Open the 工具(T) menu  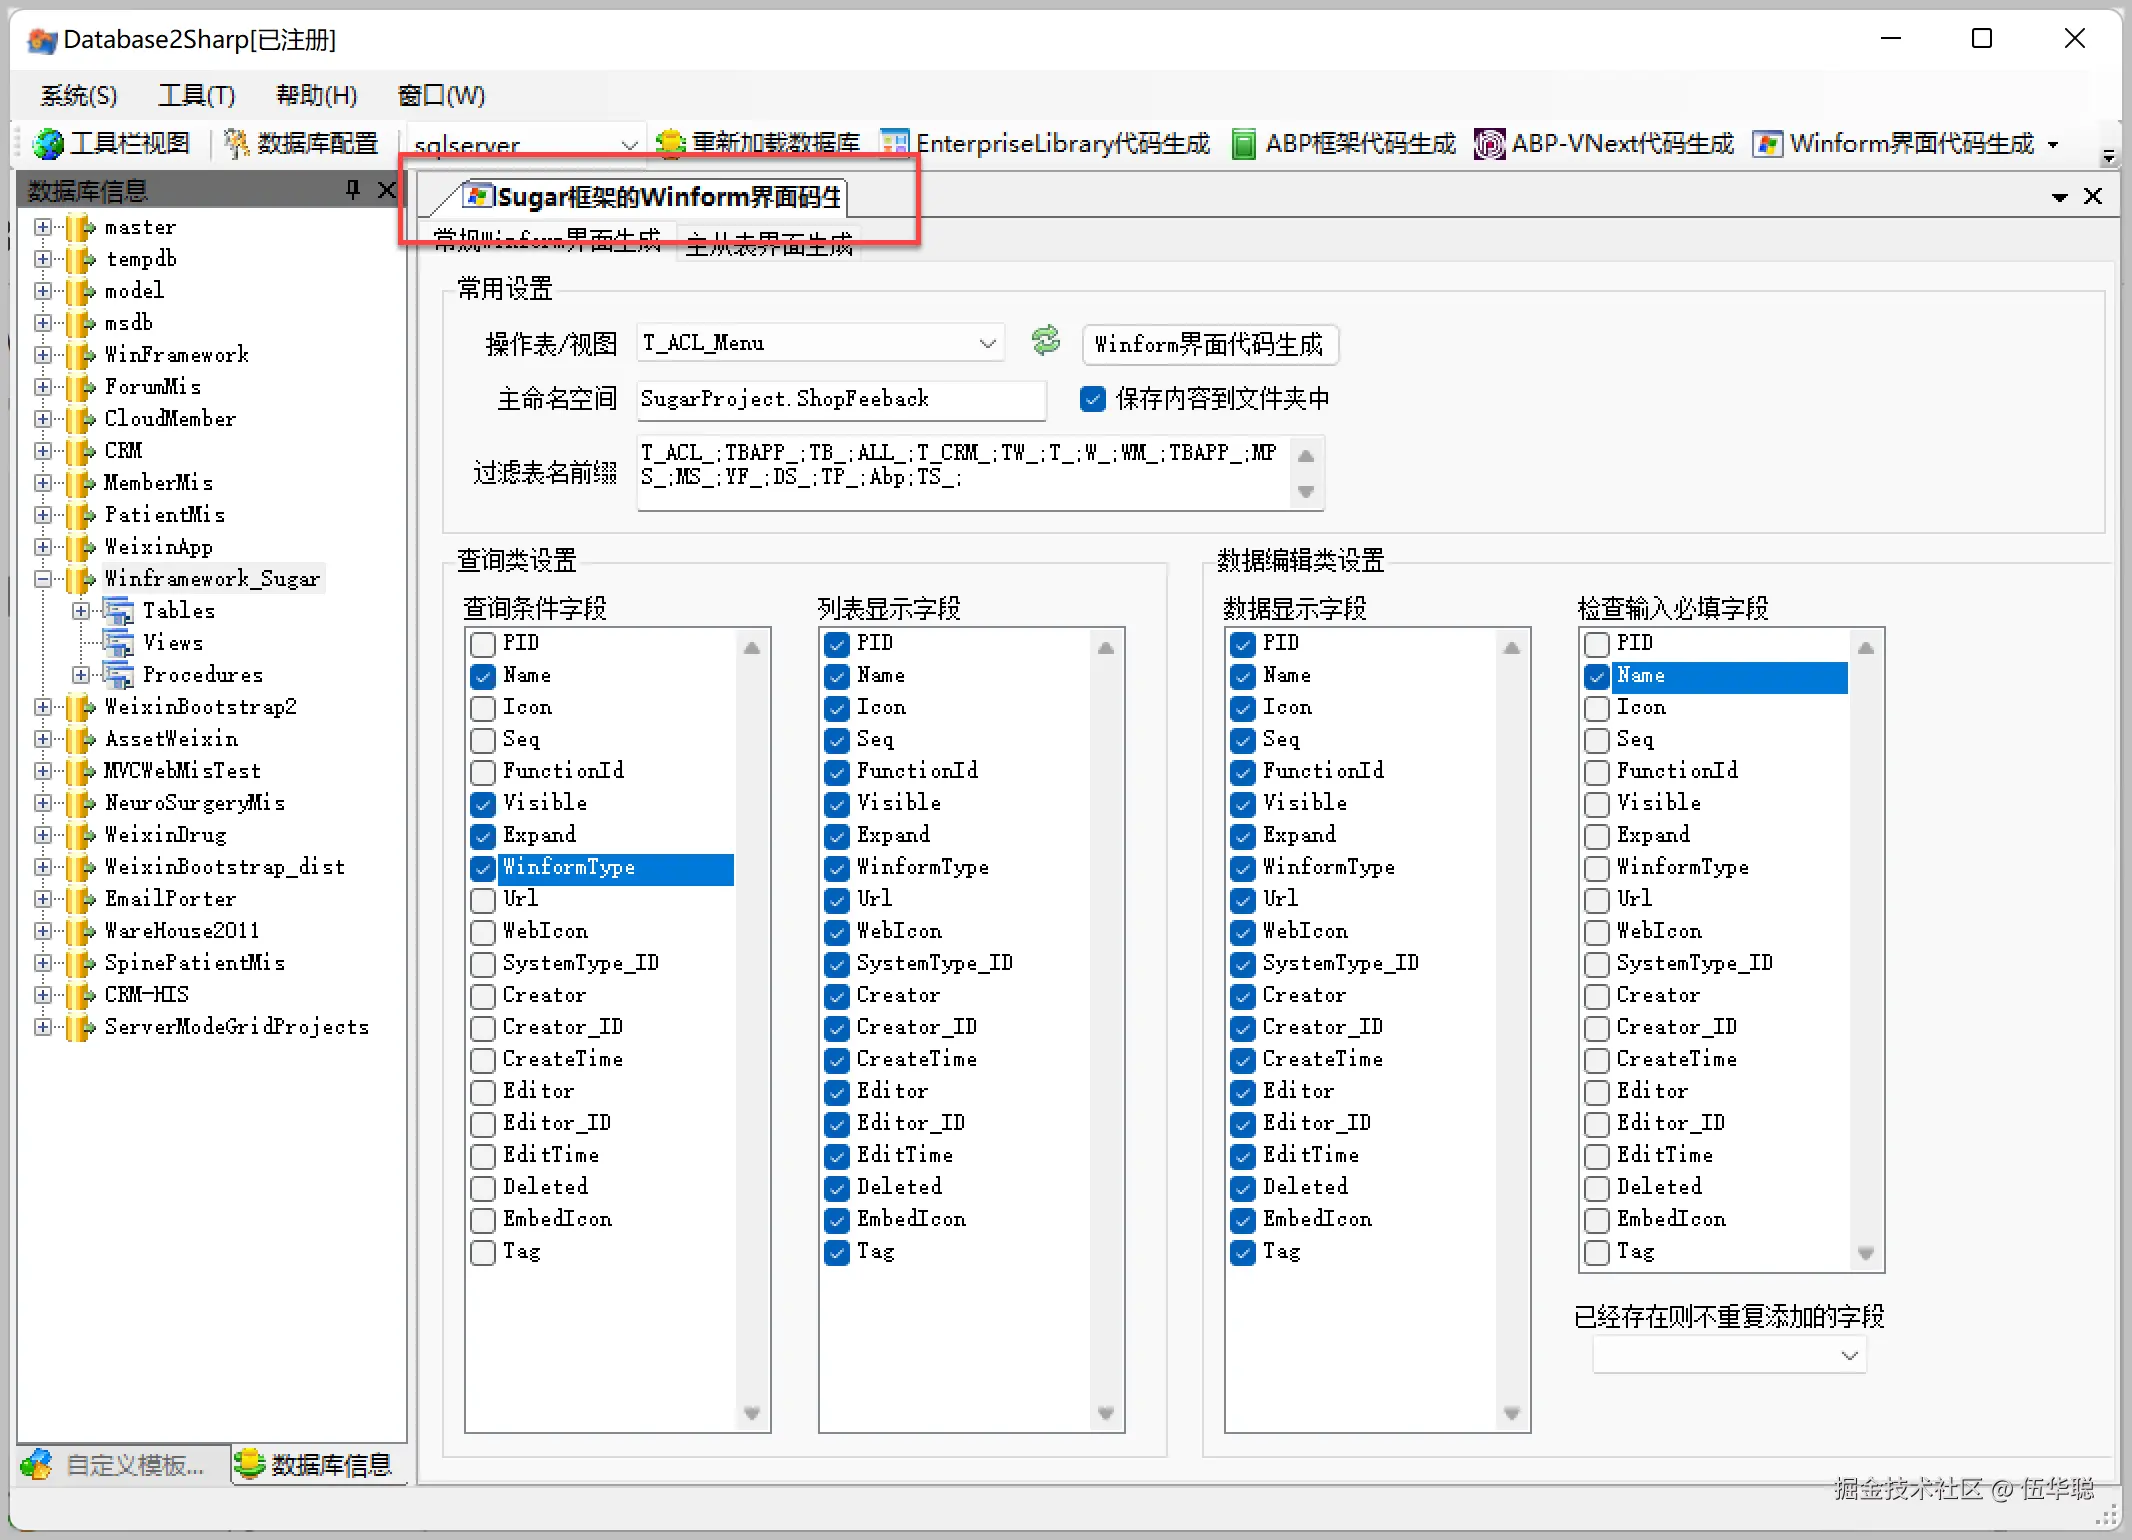pyautogui.click(x=196, y=95)
